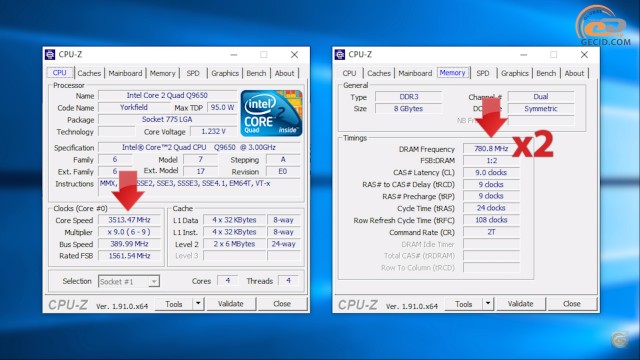This screenshot has width=640, height=360.
Task: Click CAS# Latency value 9.0 clocks
Action: pos(491,172)
